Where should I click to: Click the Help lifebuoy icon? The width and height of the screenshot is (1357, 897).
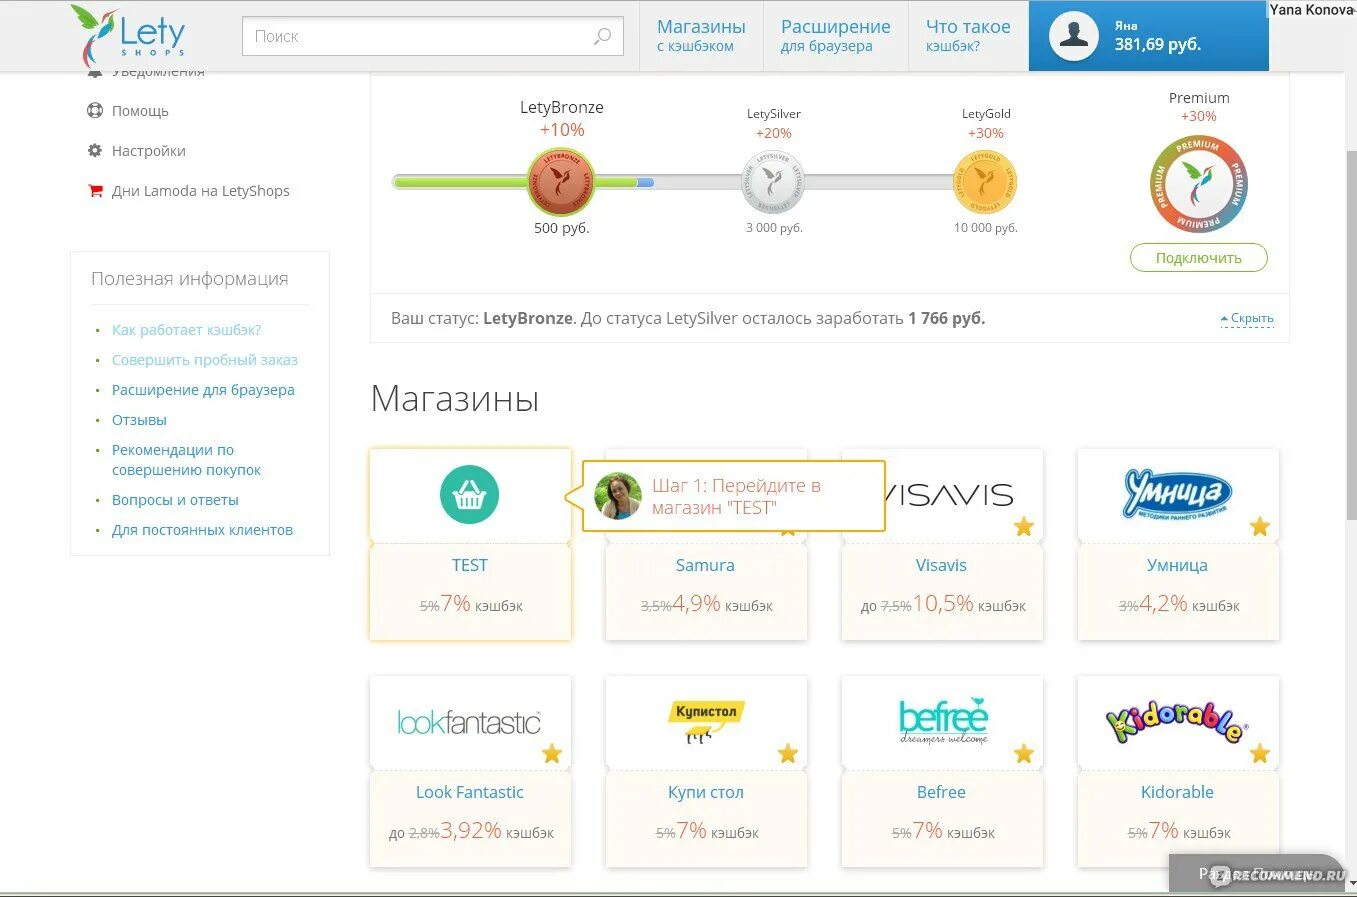(x=95, y=111)
